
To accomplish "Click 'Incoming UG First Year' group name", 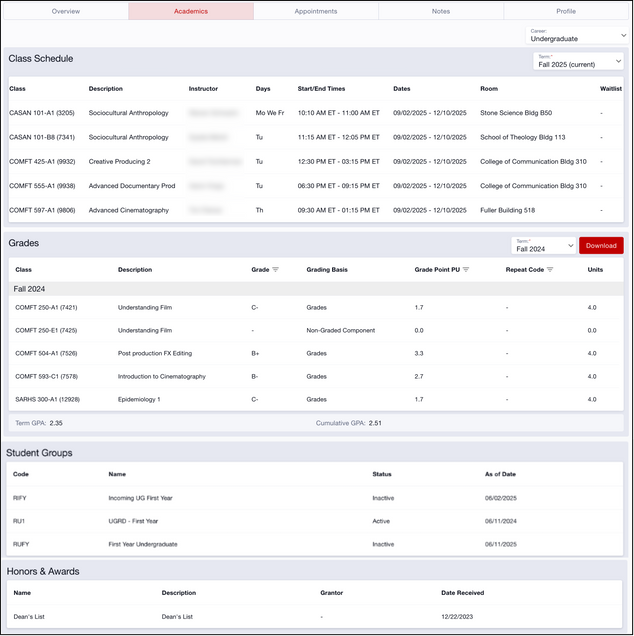I will click(140, 498).
